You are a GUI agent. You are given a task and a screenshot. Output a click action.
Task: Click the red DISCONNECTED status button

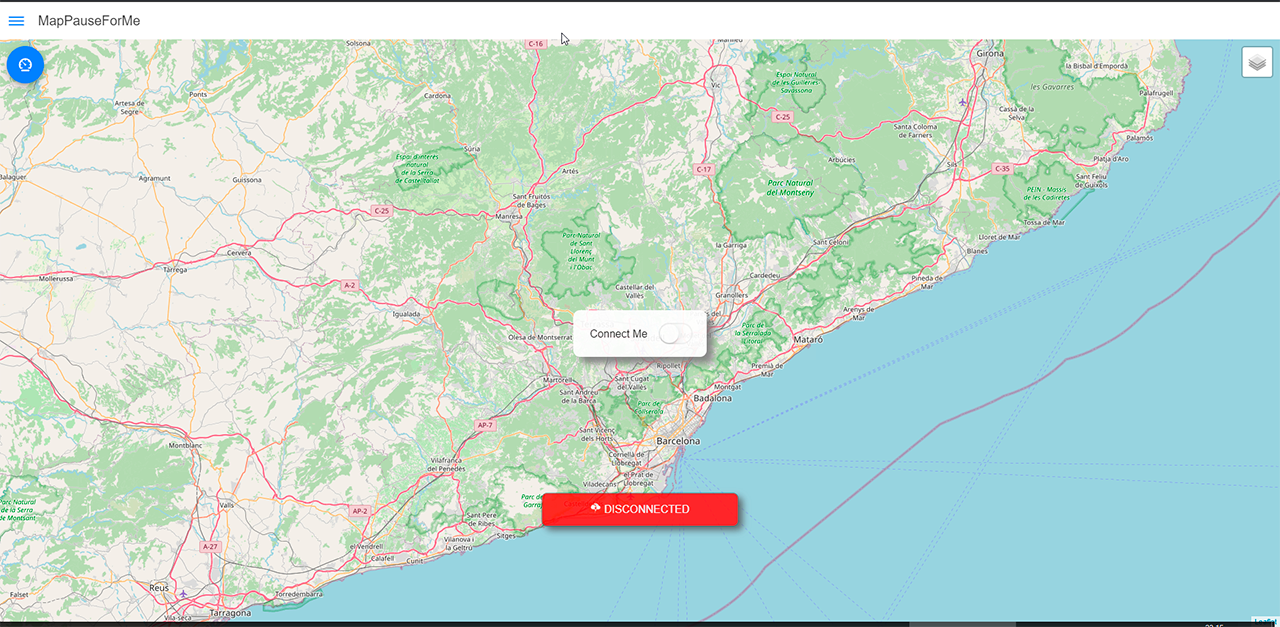coord(640,509)
